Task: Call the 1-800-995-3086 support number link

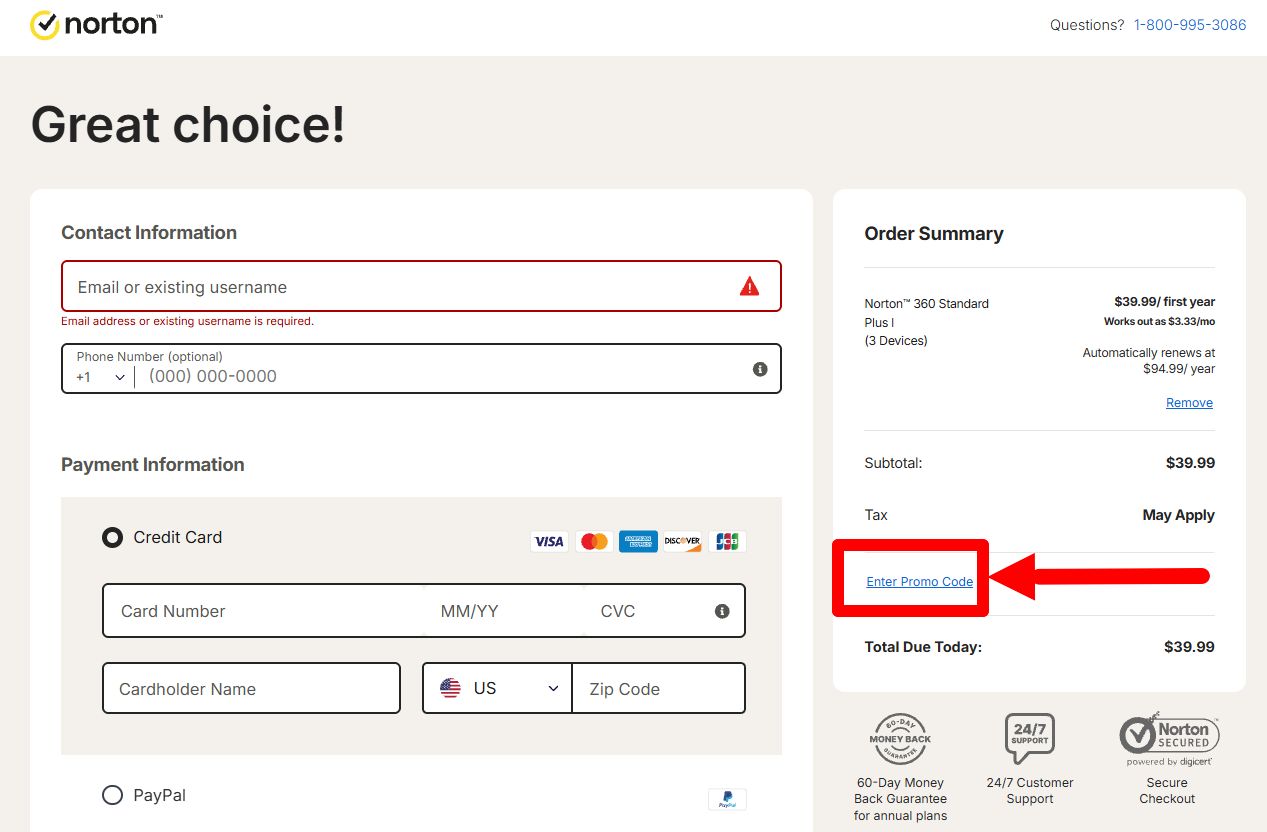Action: coord(1189,25)
